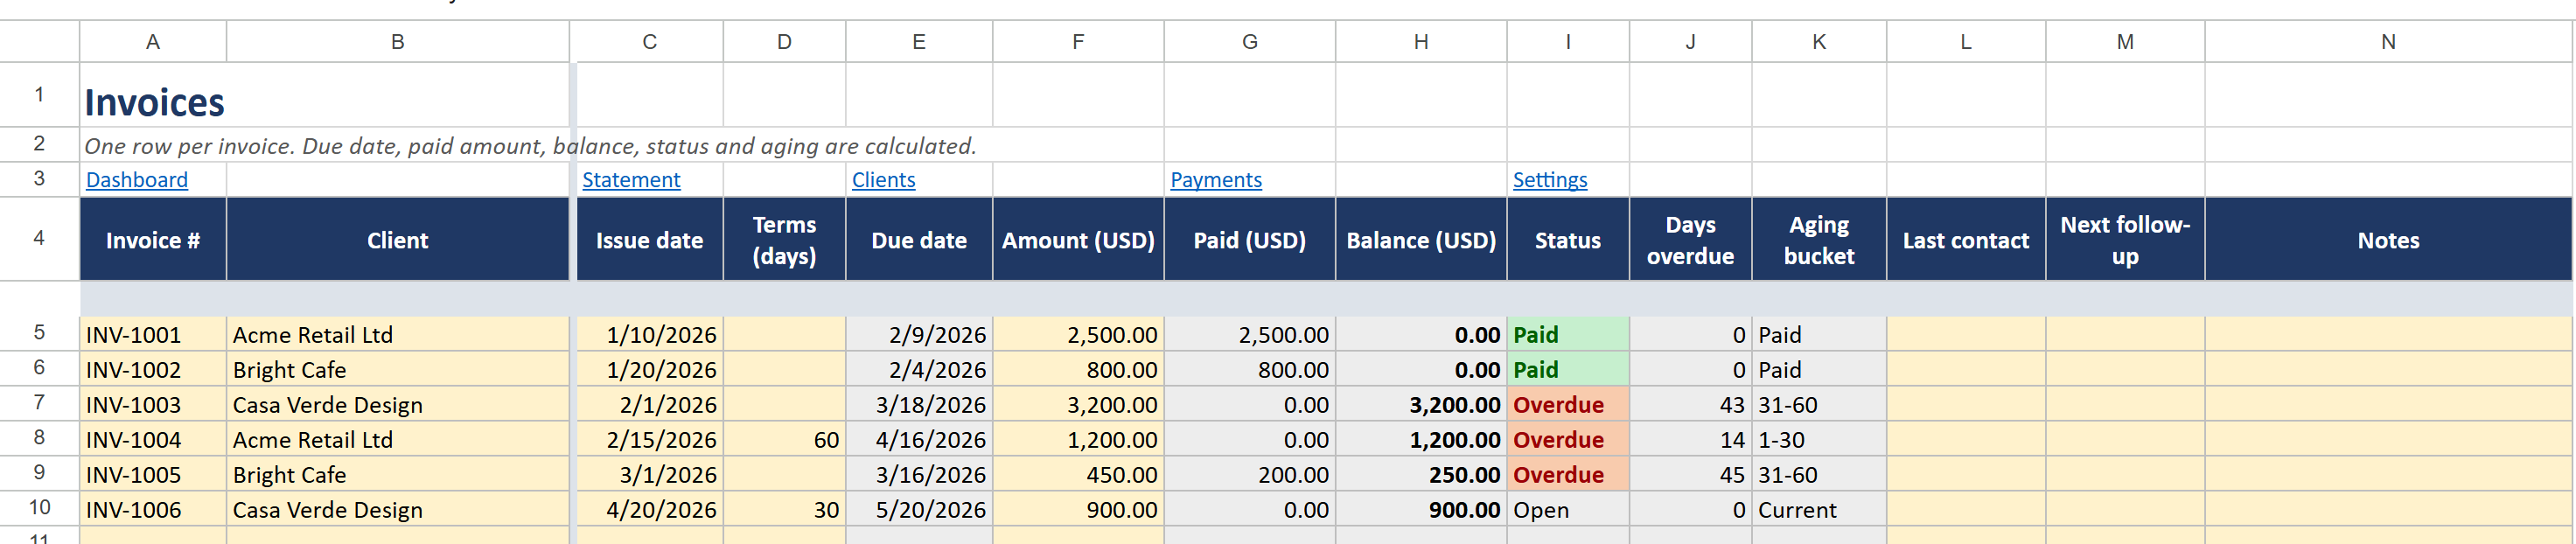Click the subtitle description in row 2
This screenshot has height=544, width=2576.
530,146
